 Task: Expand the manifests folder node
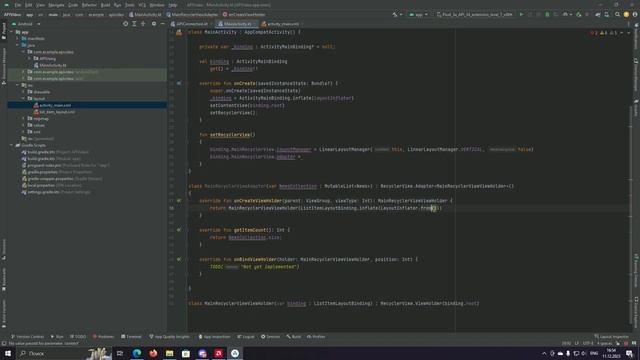[x=18, y=38]
